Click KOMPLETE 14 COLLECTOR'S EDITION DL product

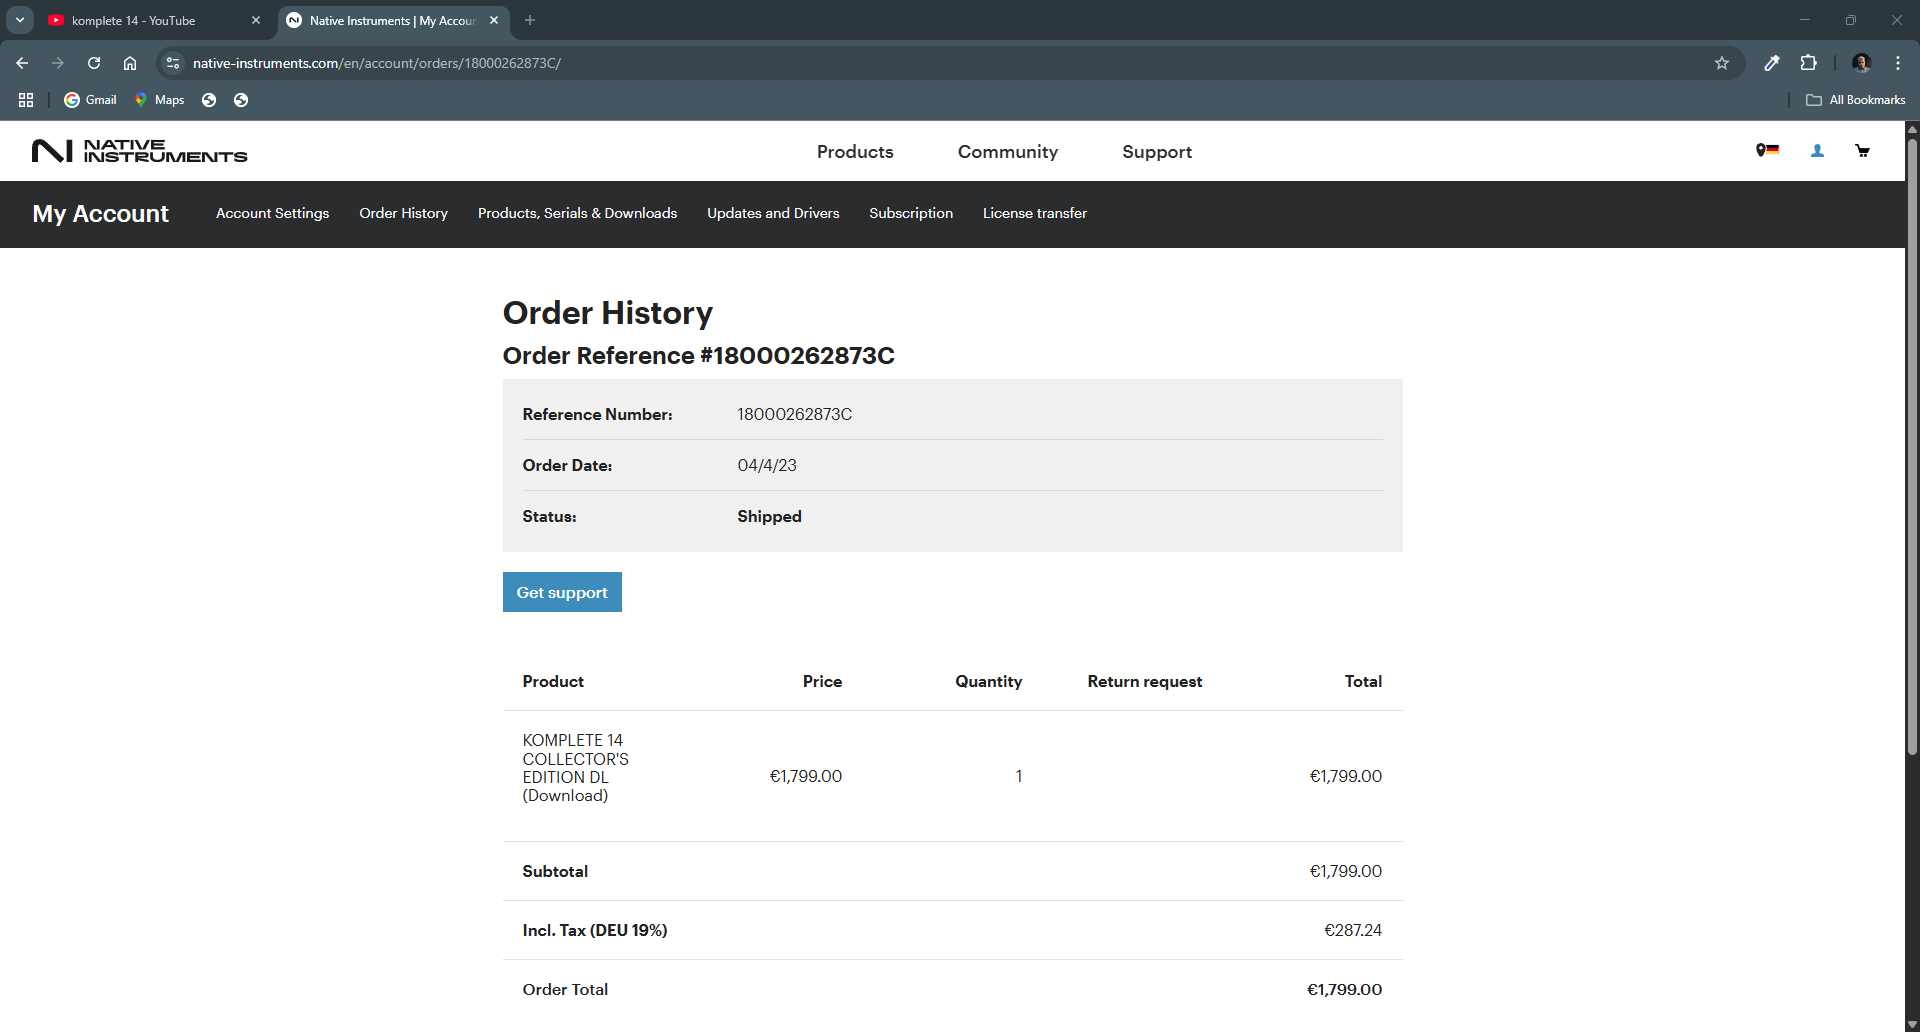(575, 768)
